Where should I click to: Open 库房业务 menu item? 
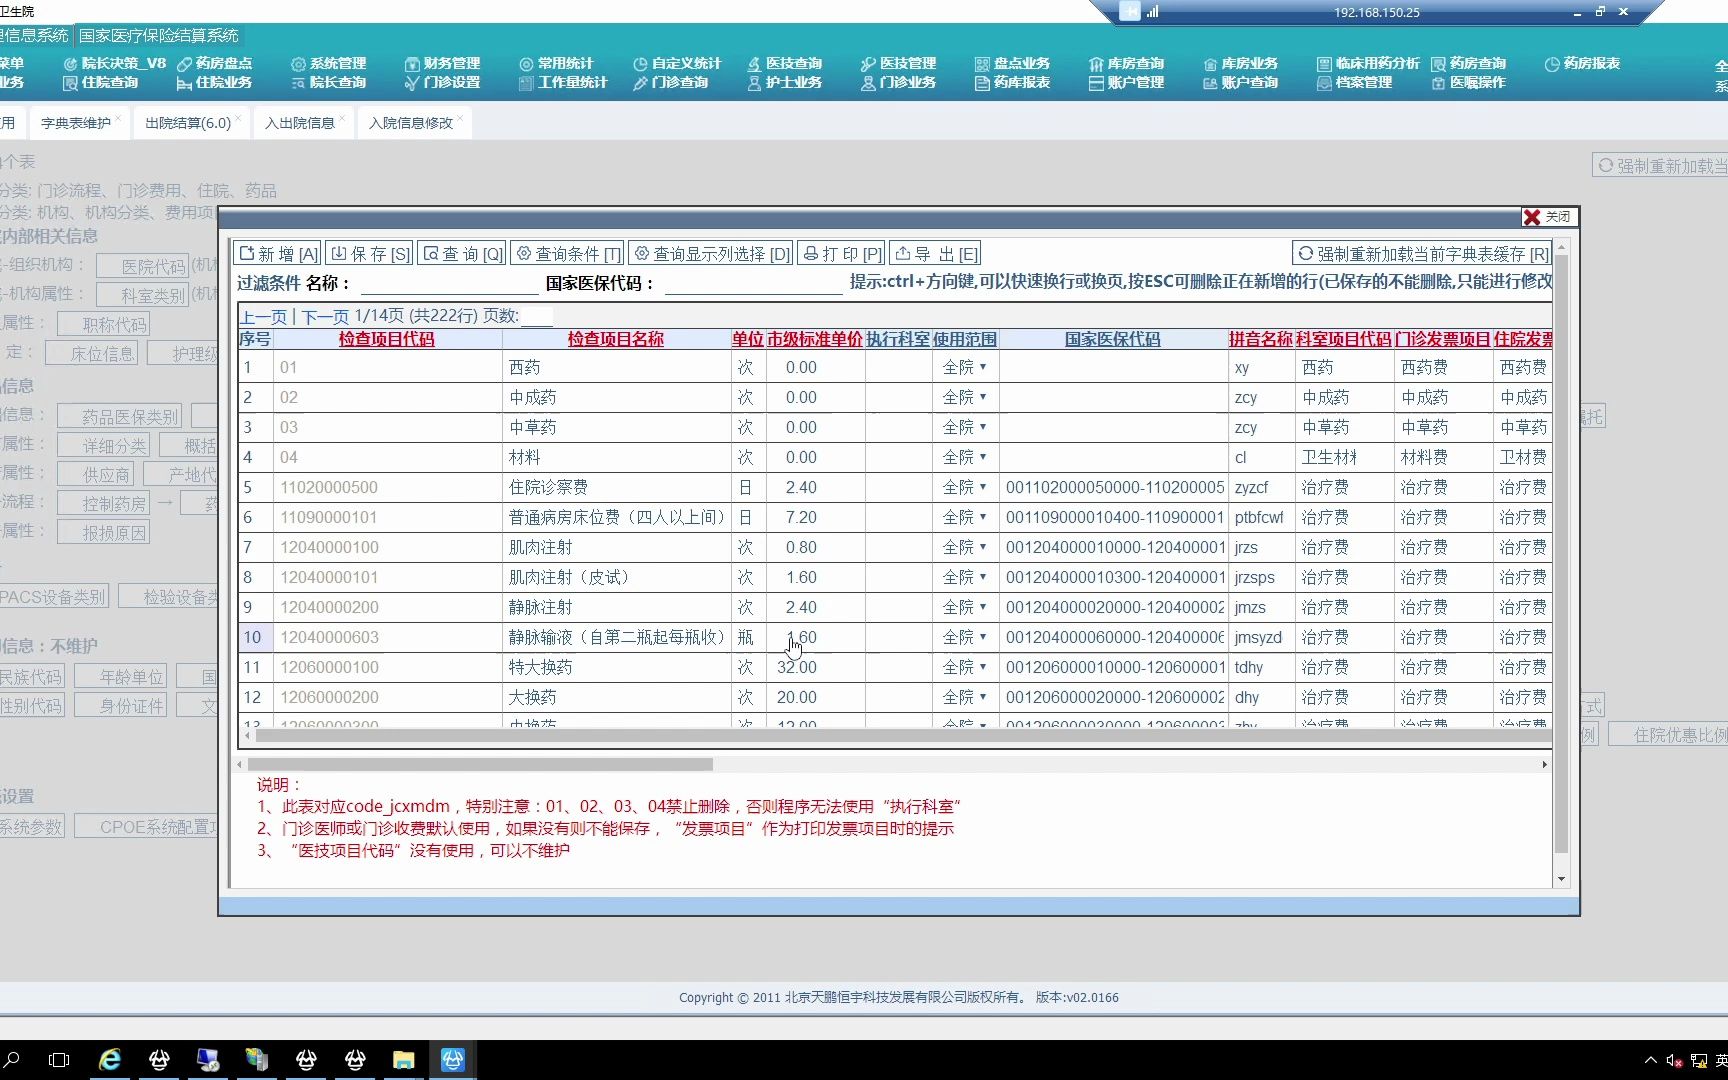click(1241, 63)
